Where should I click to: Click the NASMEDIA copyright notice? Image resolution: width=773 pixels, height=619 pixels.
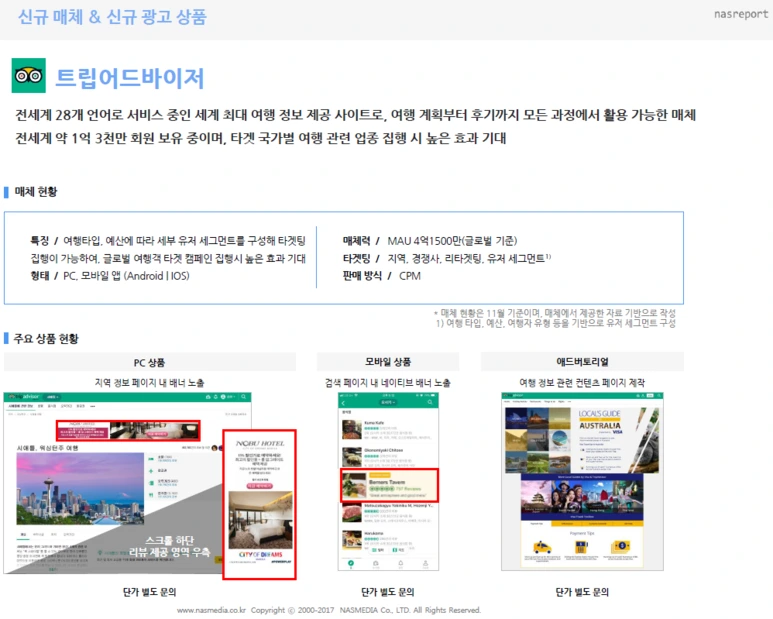tap(366, 610)
